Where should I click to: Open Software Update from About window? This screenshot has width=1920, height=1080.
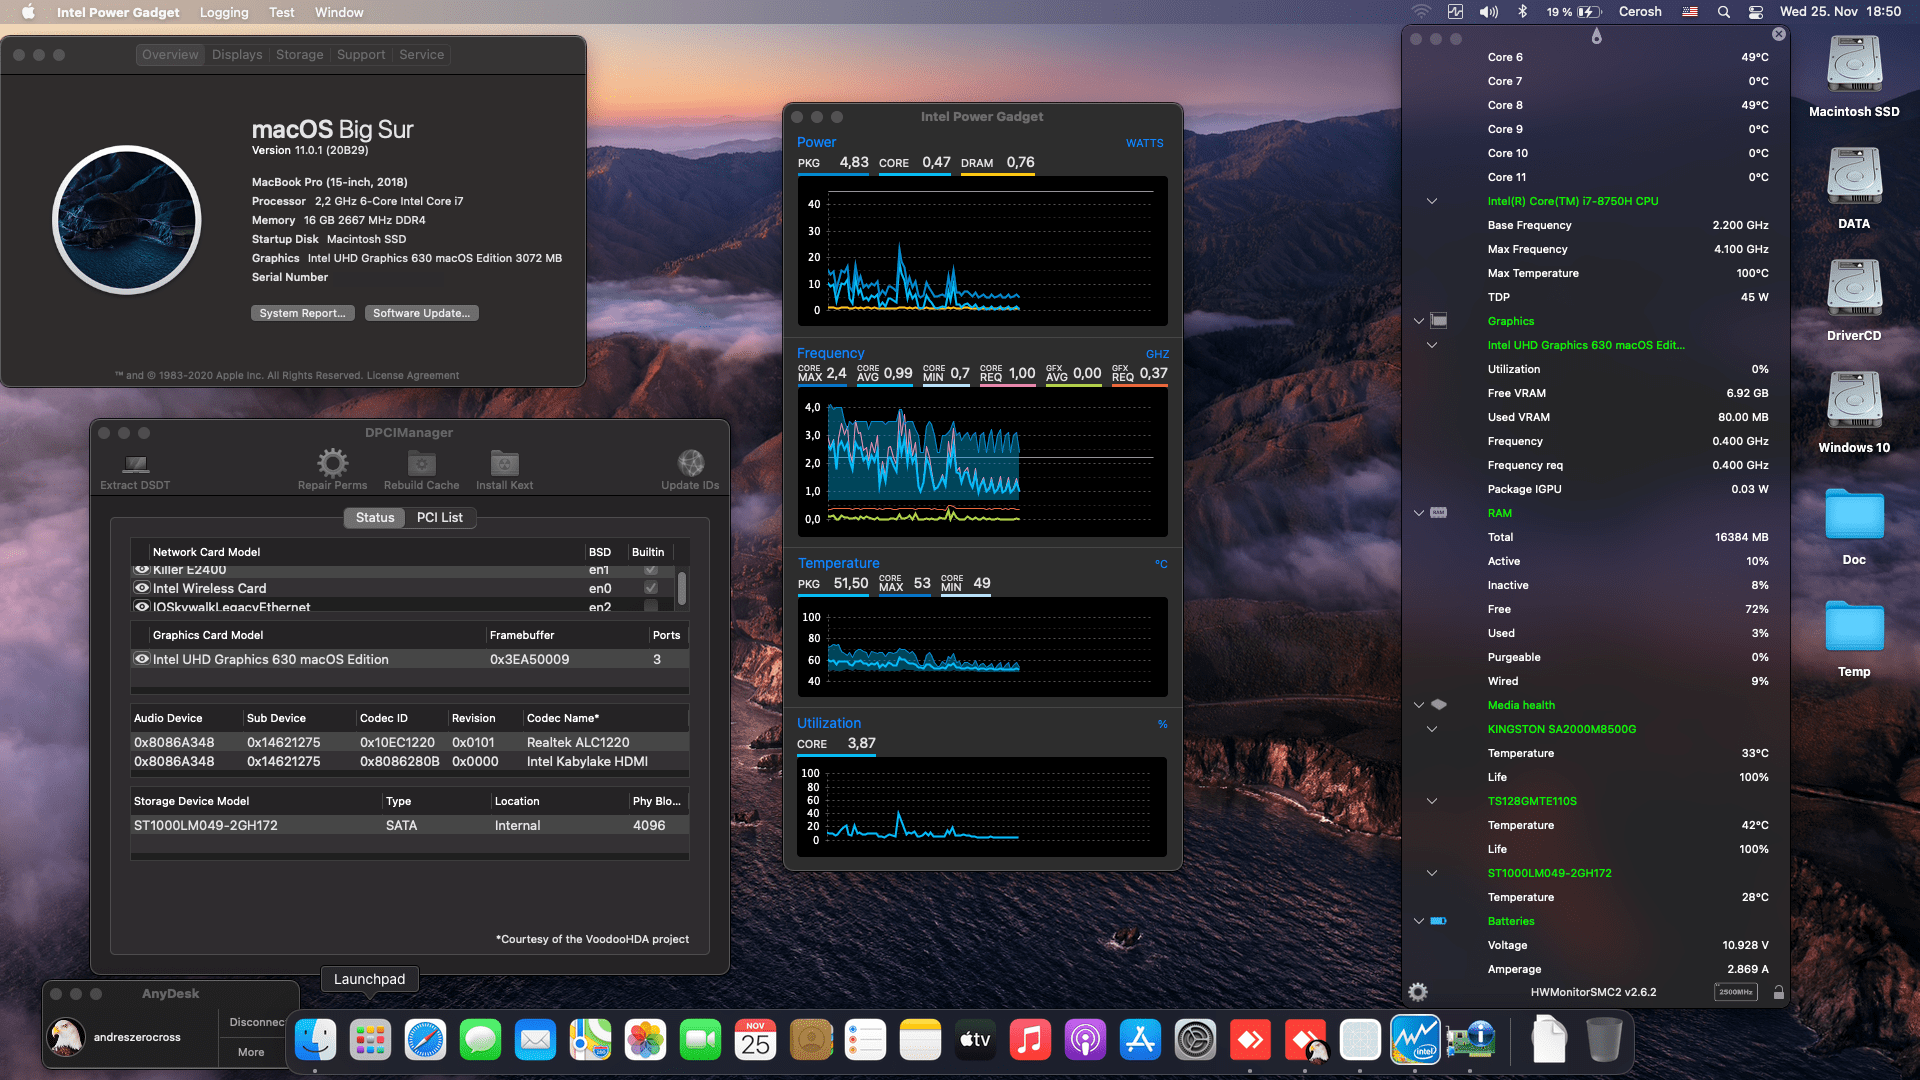pos(421,313)
